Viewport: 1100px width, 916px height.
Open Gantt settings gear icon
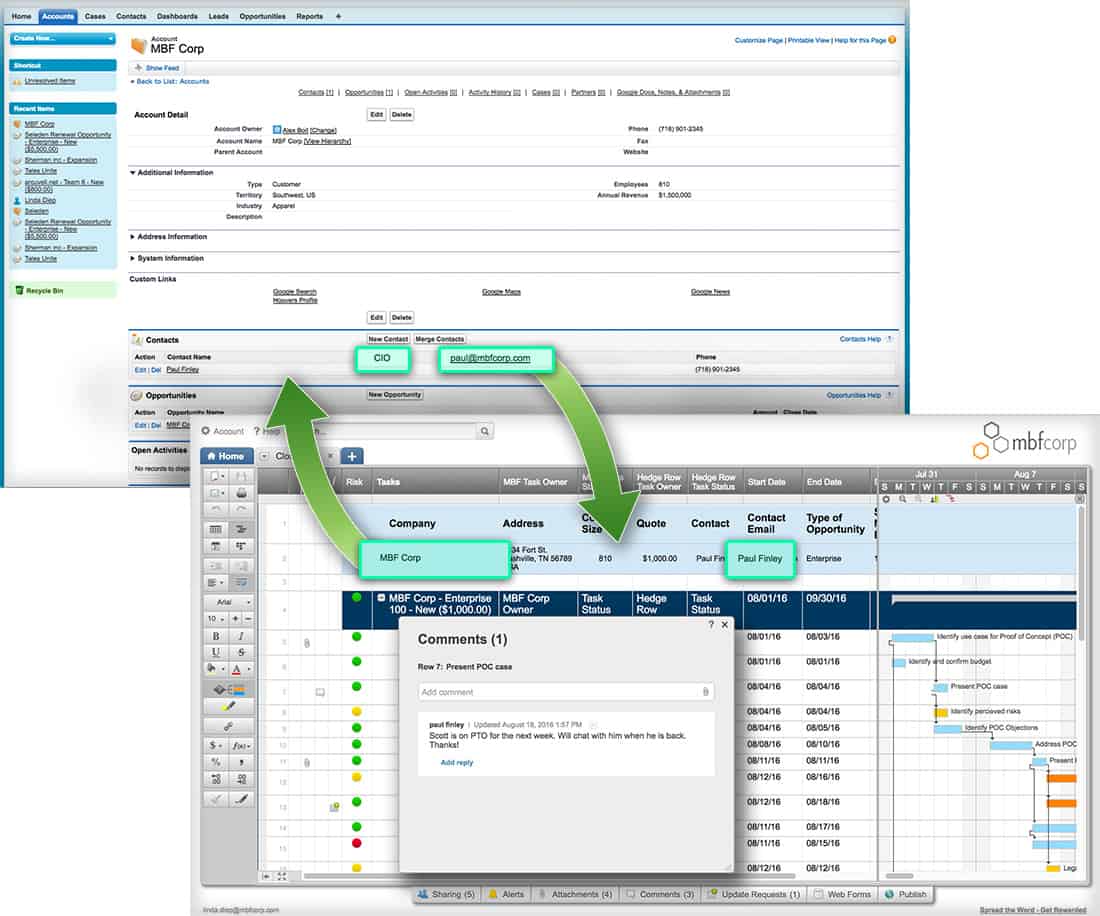click(x=886, y=499)
